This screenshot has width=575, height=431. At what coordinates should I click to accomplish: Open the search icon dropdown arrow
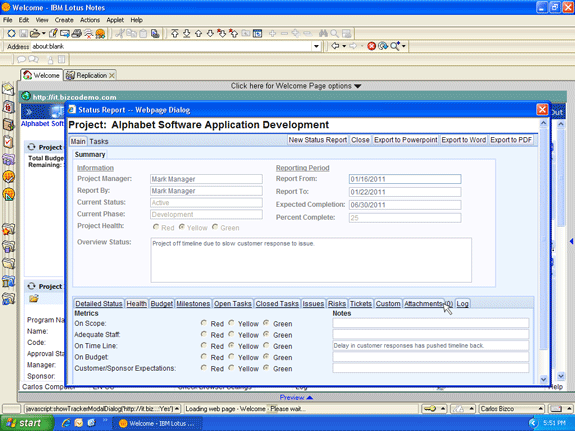click(x=404, y=46)
